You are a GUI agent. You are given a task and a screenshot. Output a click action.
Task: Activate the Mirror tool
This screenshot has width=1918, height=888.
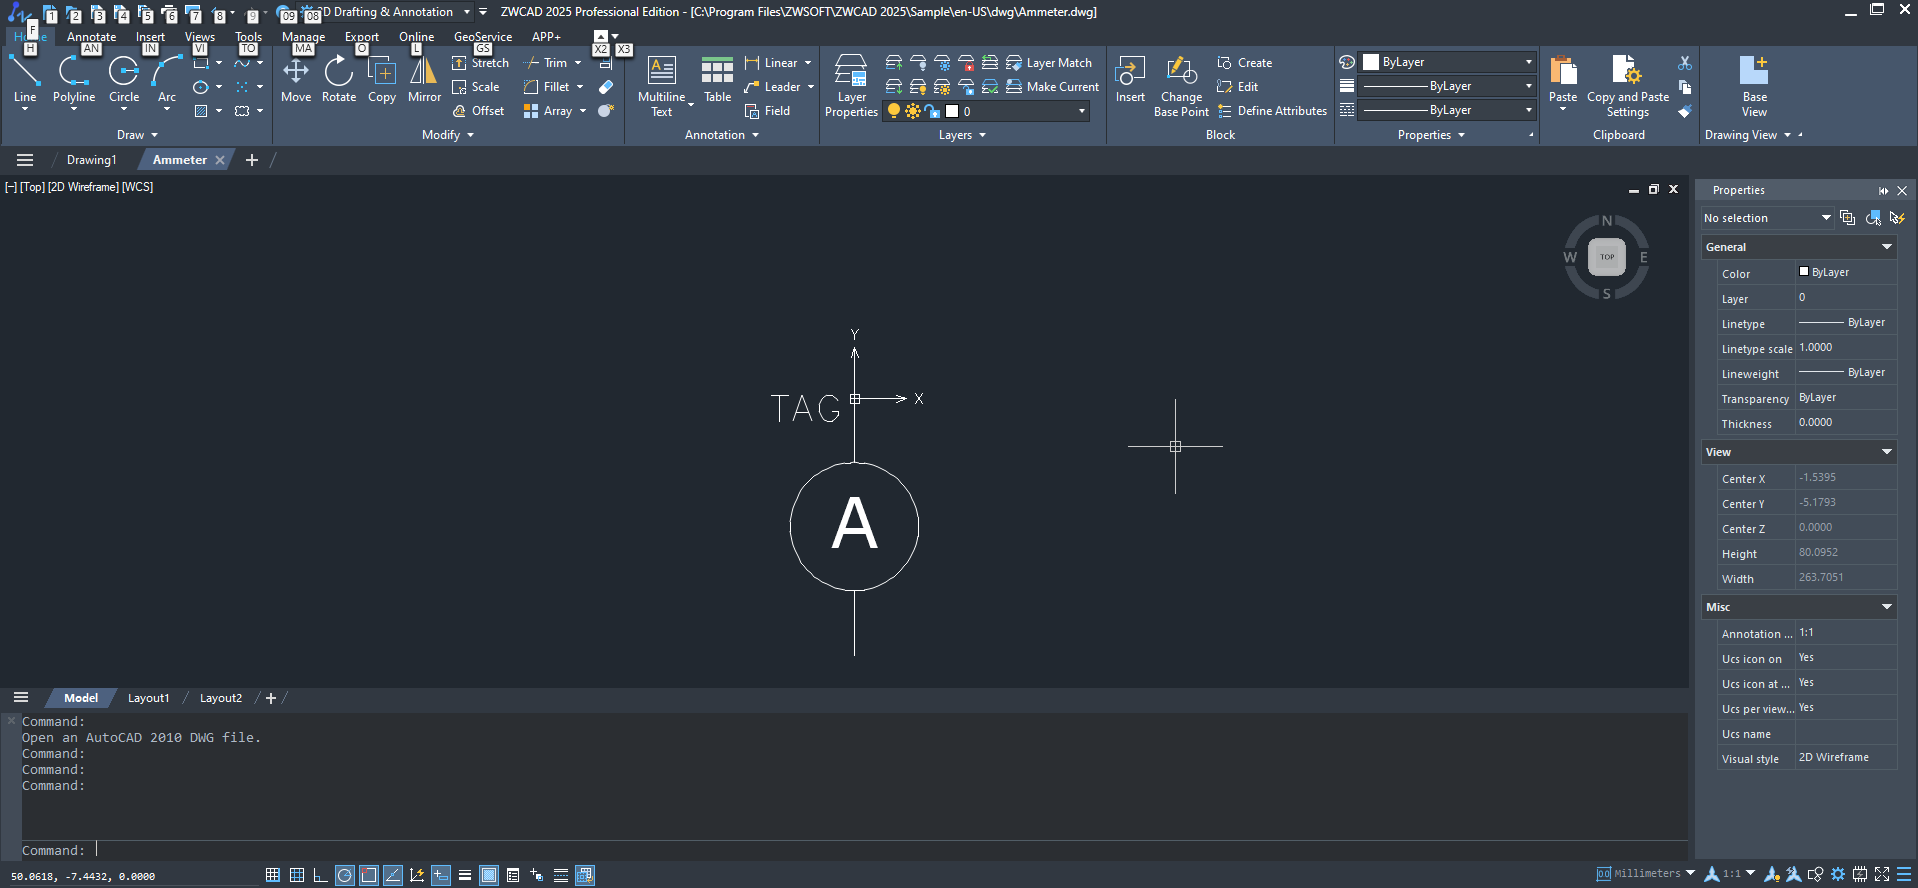point(424,79)
